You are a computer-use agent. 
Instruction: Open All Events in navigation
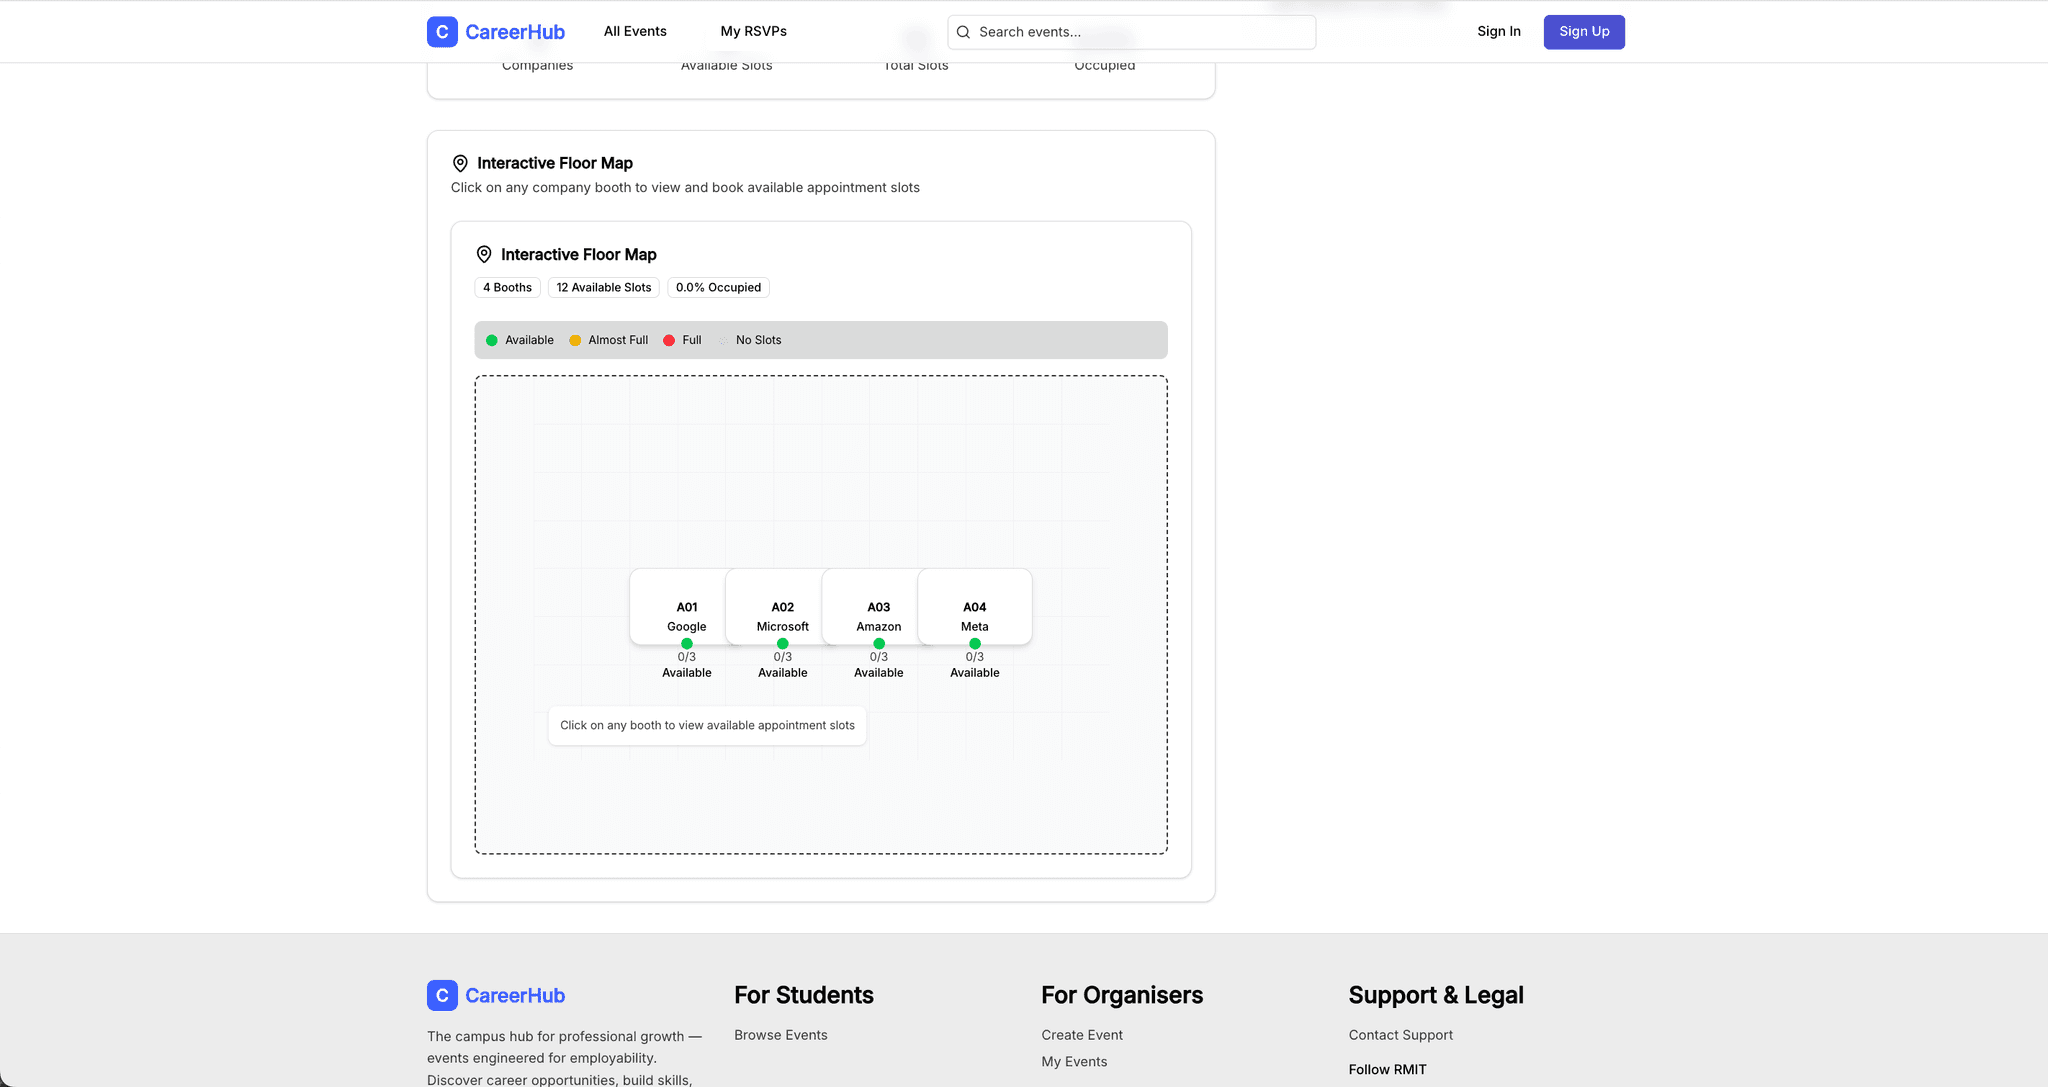[635, 31]
